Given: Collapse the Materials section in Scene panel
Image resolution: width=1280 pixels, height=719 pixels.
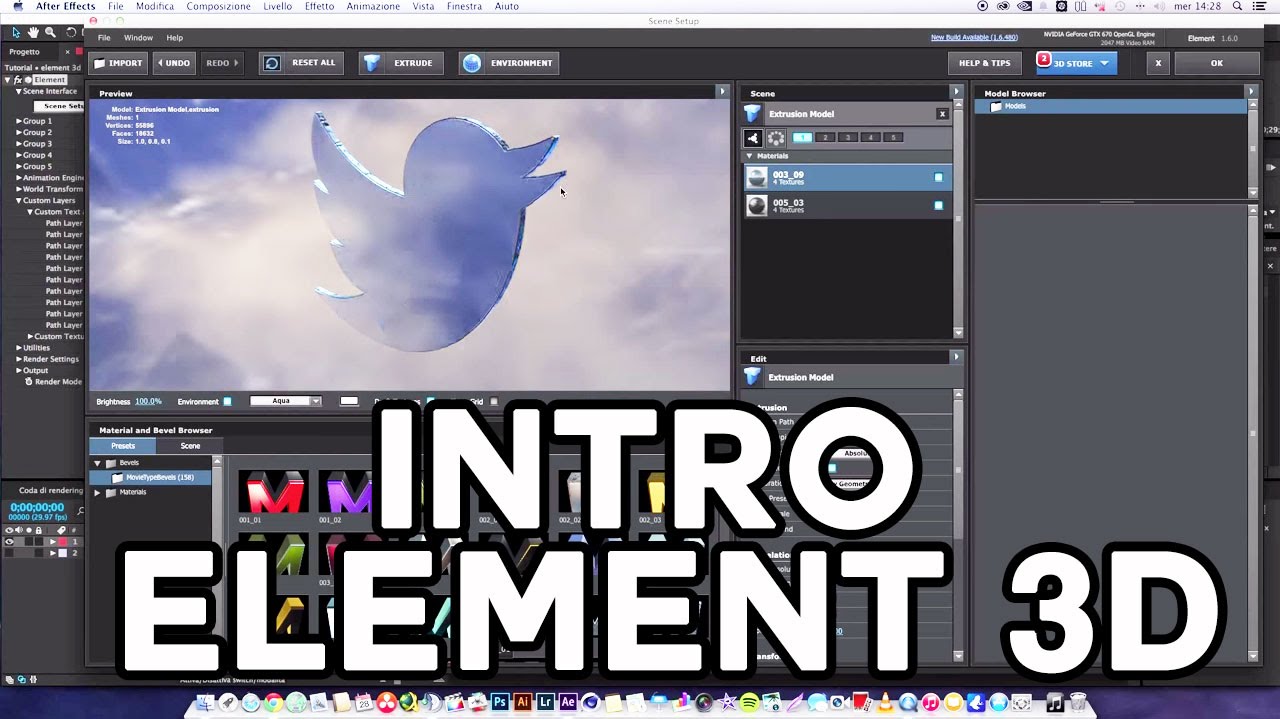Looking at the screenshot, I should (750, 156).
